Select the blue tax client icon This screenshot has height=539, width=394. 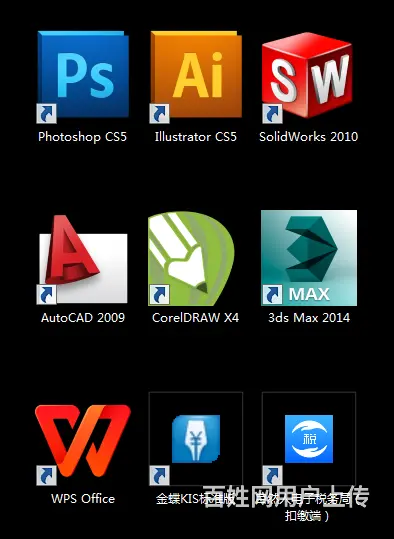[309, 439]
